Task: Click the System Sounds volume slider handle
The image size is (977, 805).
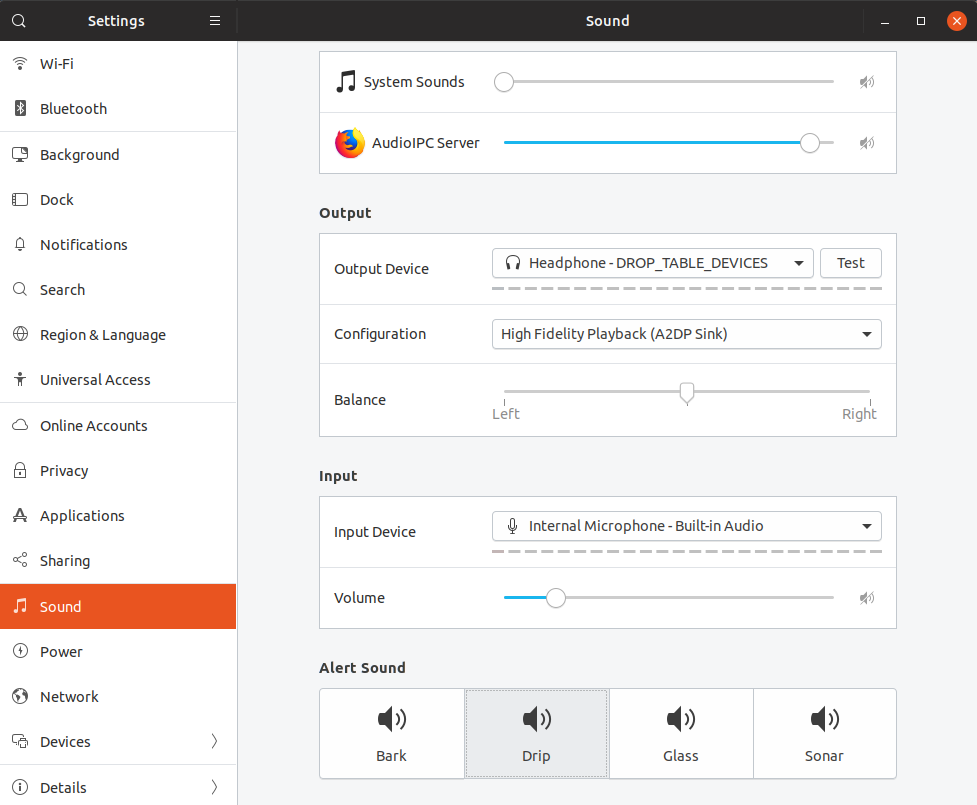Action: coord(504,82)
